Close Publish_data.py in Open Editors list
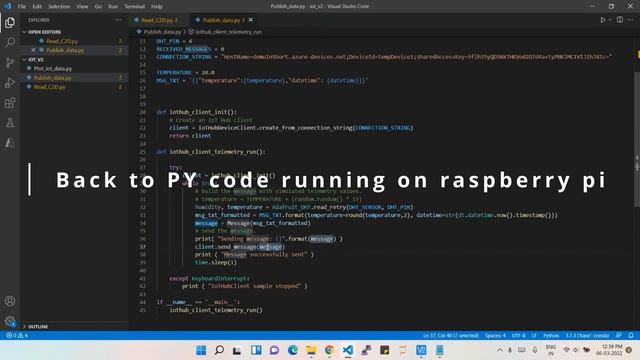The width and height of the screenshot is (640, 360). pos(33,50)
